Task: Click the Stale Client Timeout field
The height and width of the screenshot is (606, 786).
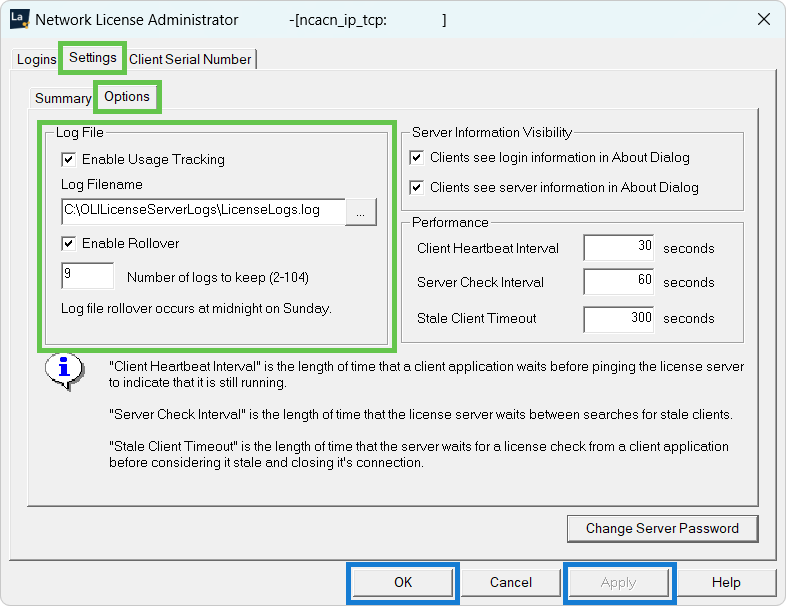Action: [x=619, y=319]
